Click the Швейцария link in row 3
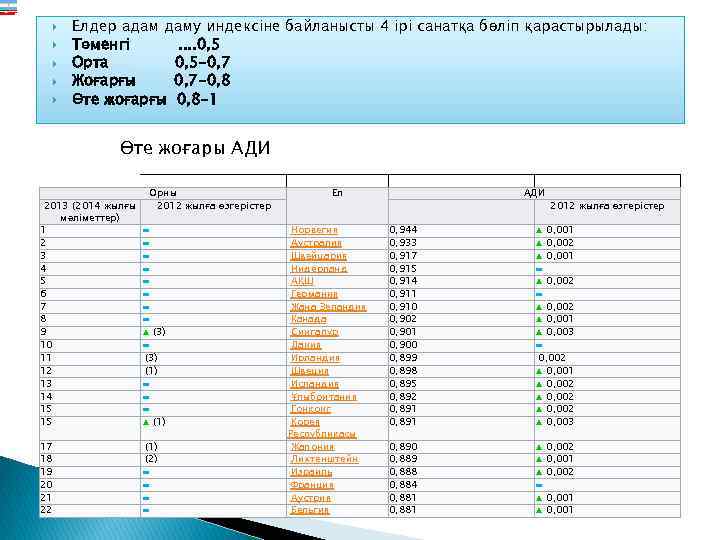The height and width of the screenshot is (540, 720). 319,256
